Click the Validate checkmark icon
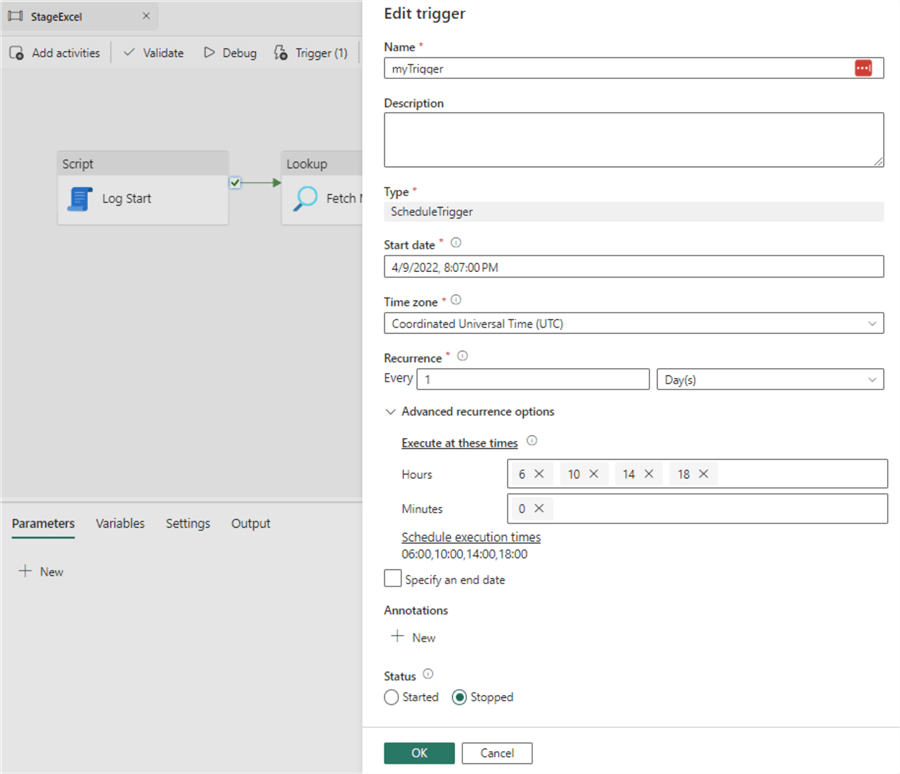The width and height of the screenshot is (900, 774). point(130,52)
